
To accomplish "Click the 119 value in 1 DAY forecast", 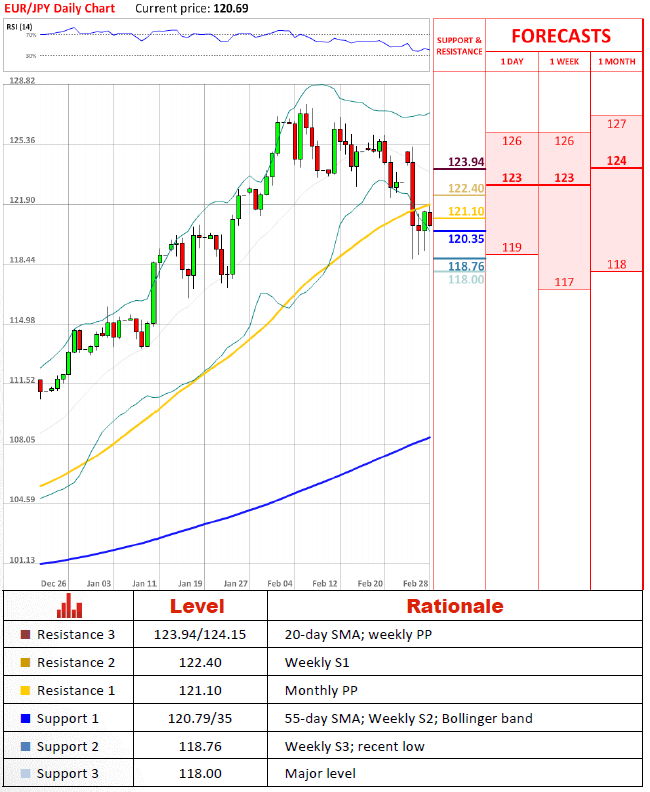I will [x=512, y=248].
